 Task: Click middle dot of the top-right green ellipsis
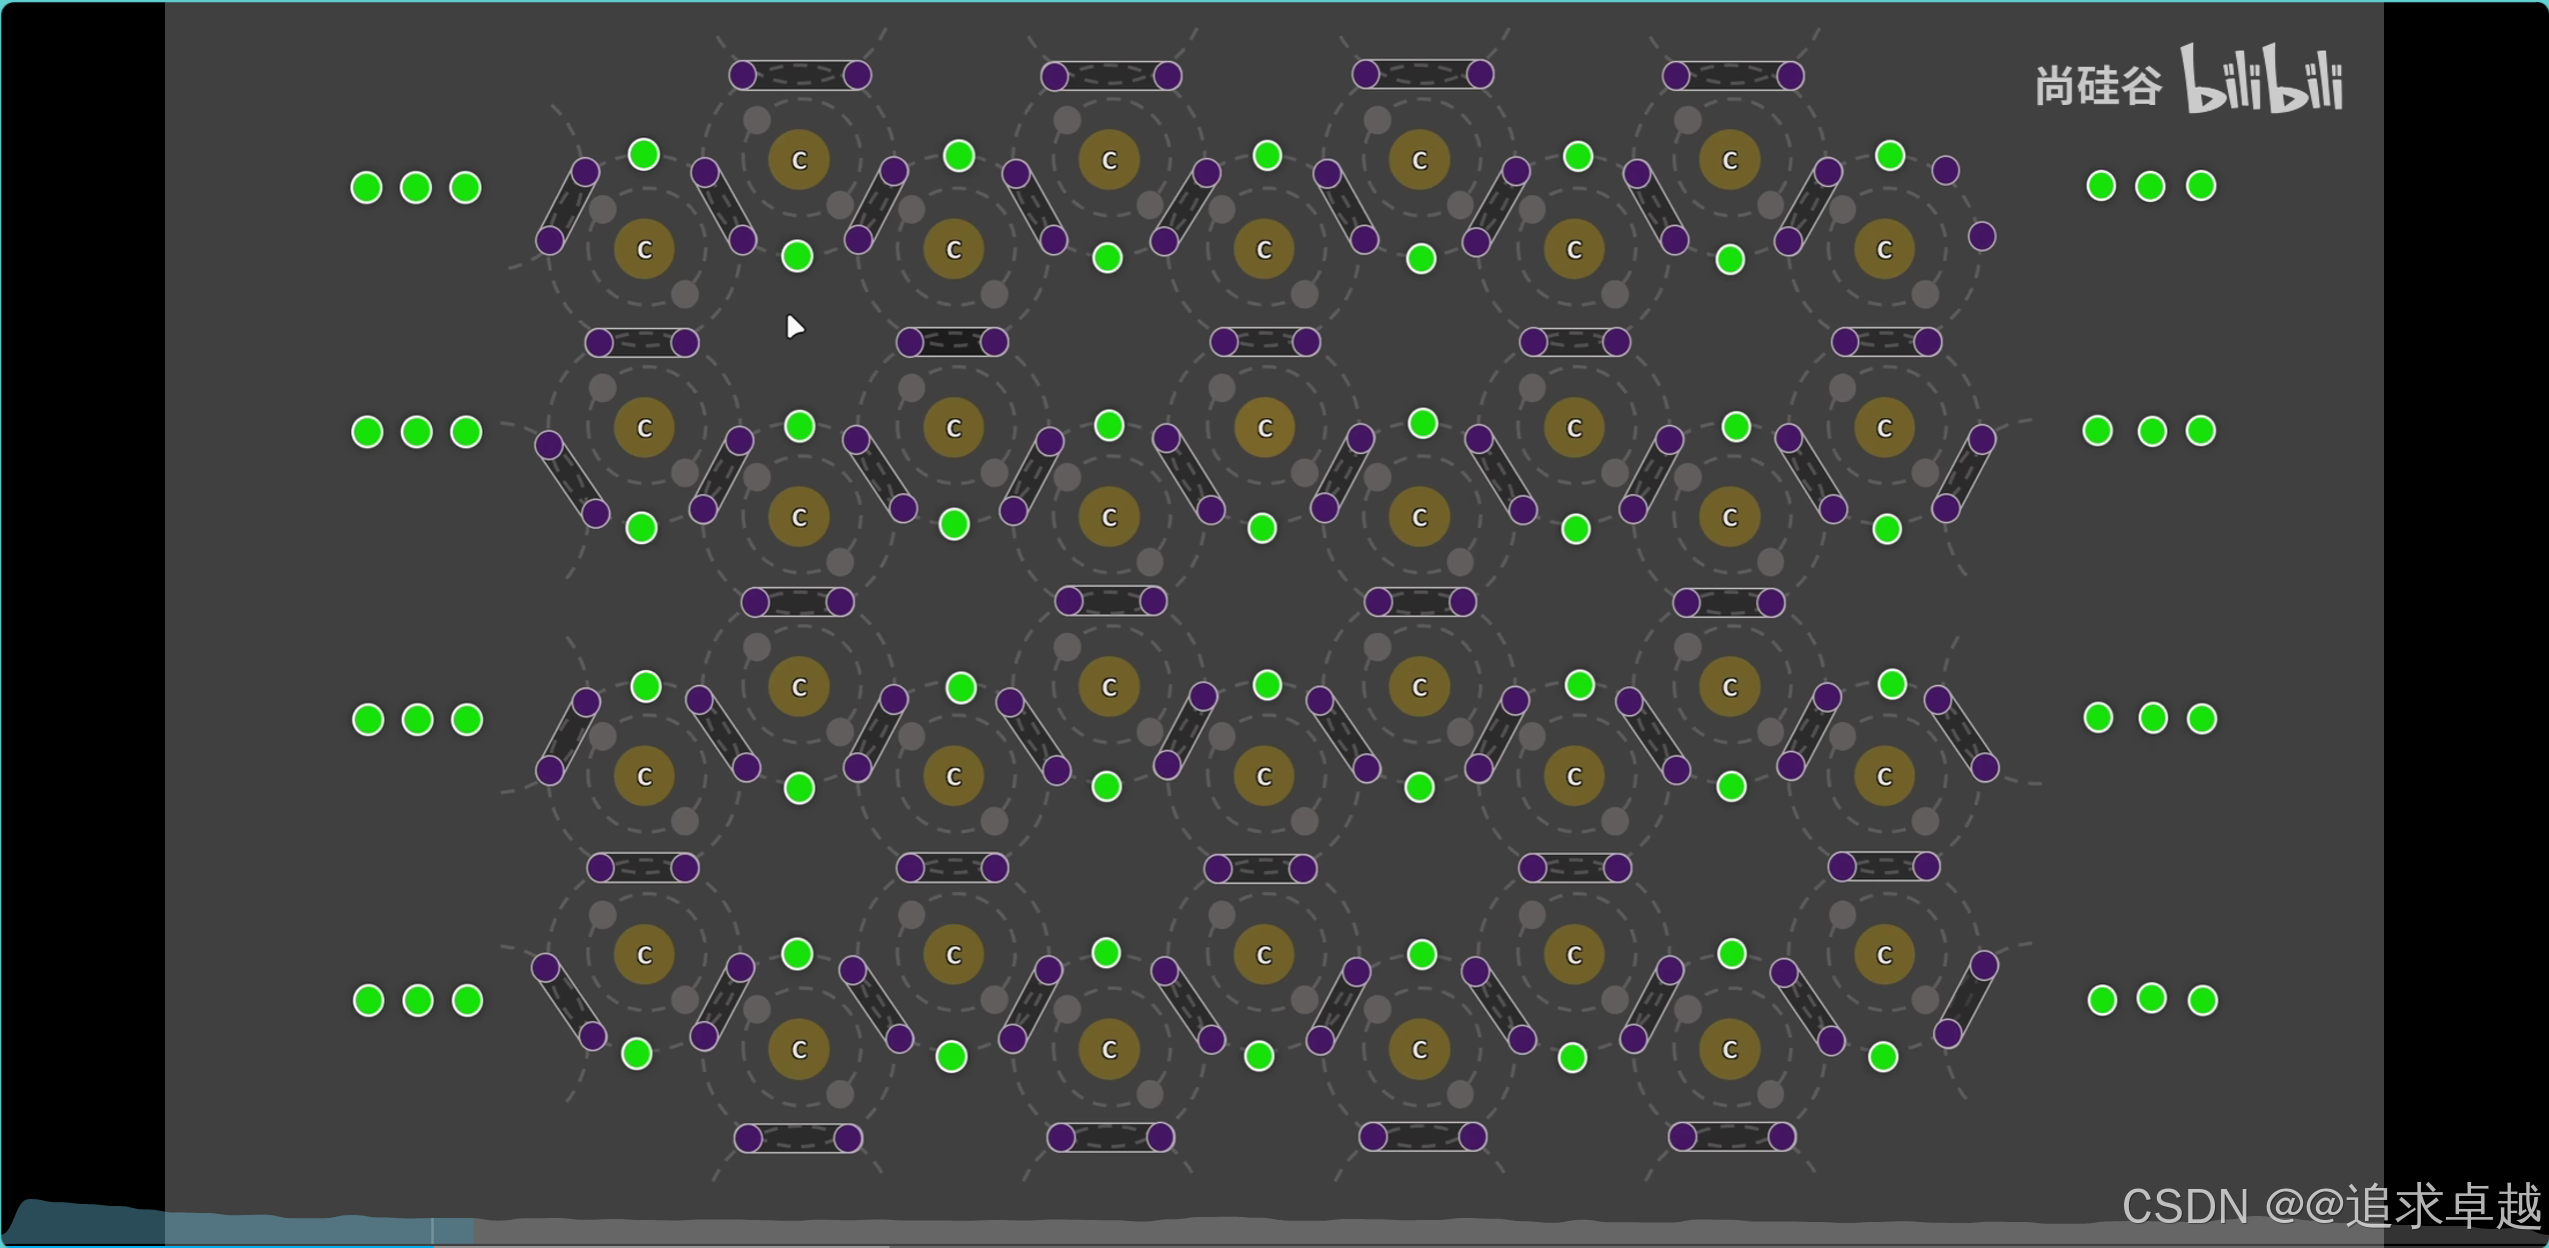(2150, 186)
